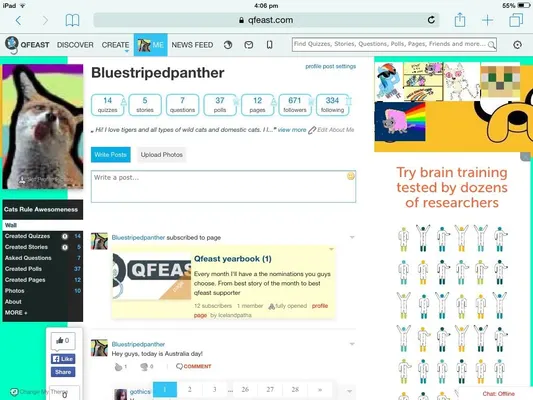Reload the qfeast.com page
The width and height of the screenshot is (533, 400).
click(x=431, y=20)
